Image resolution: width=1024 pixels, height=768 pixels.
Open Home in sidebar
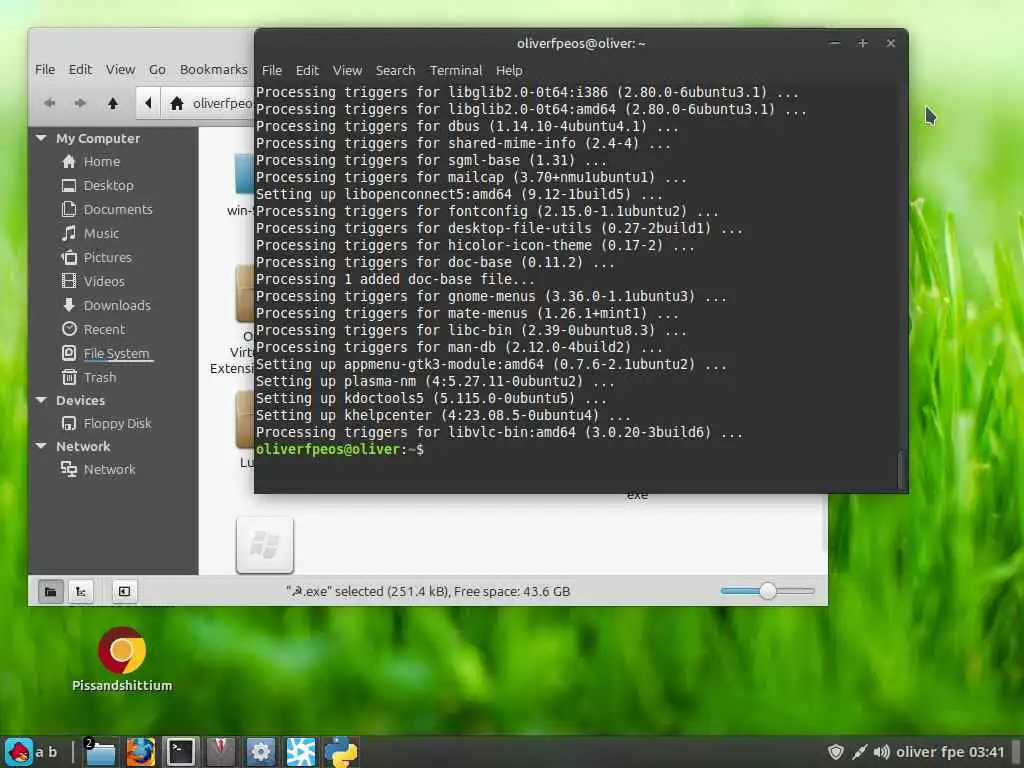[x=101, y=161]
